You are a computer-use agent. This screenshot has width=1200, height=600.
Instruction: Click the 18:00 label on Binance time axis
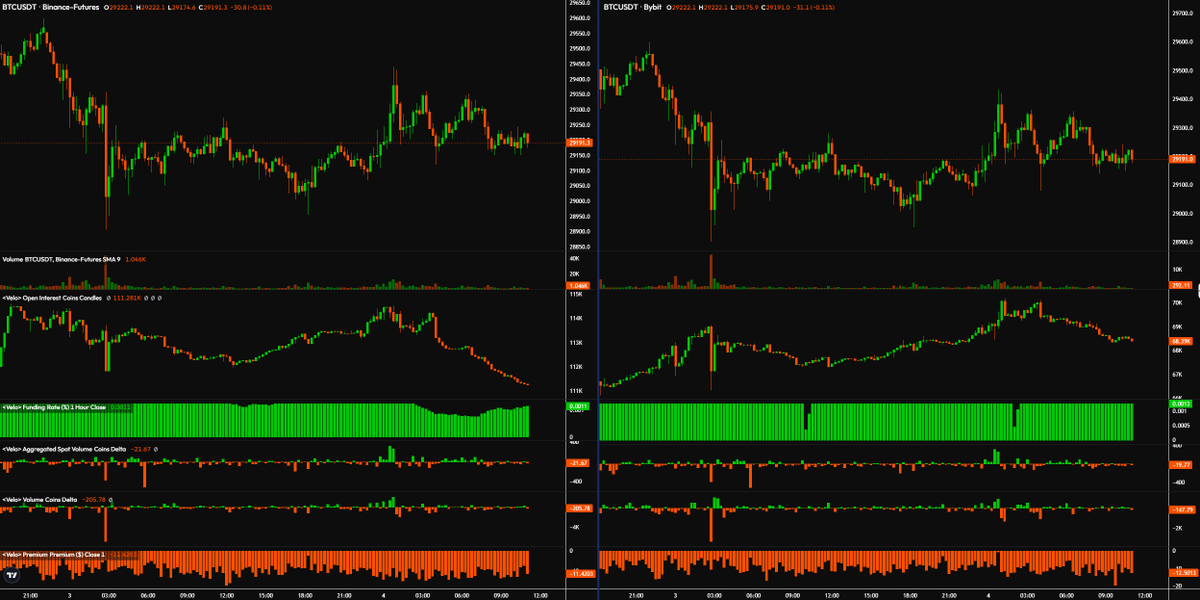coord(307,594)
